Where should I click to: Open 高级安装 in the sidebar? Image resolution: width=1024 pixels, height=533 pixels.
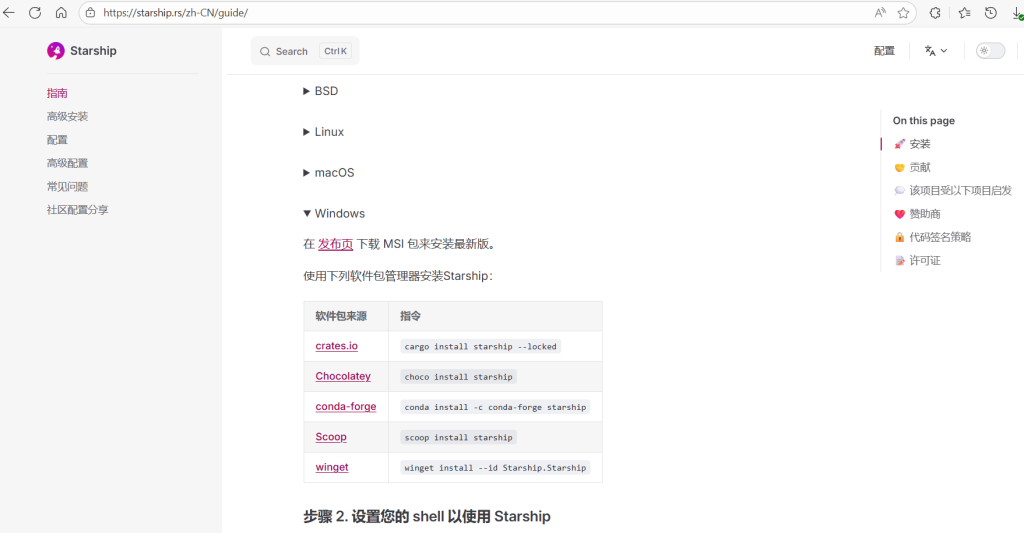(x=67, y=116)
